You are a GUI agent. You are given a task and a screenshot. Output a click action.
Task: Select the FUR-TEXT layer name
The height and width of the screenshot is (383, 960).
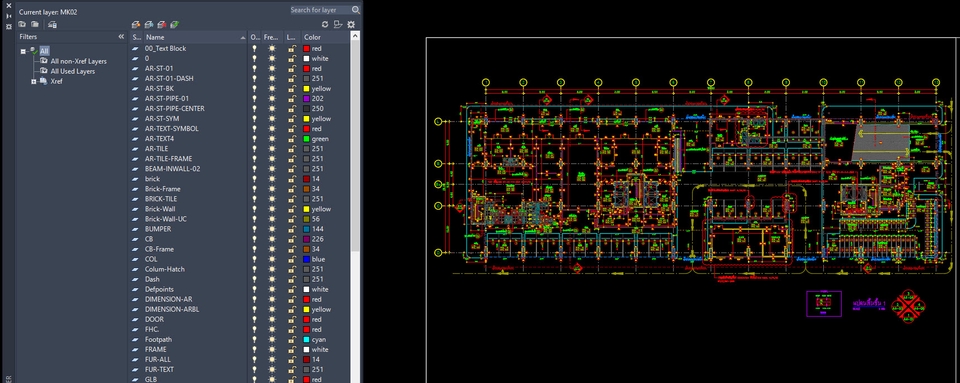point(159,370)
